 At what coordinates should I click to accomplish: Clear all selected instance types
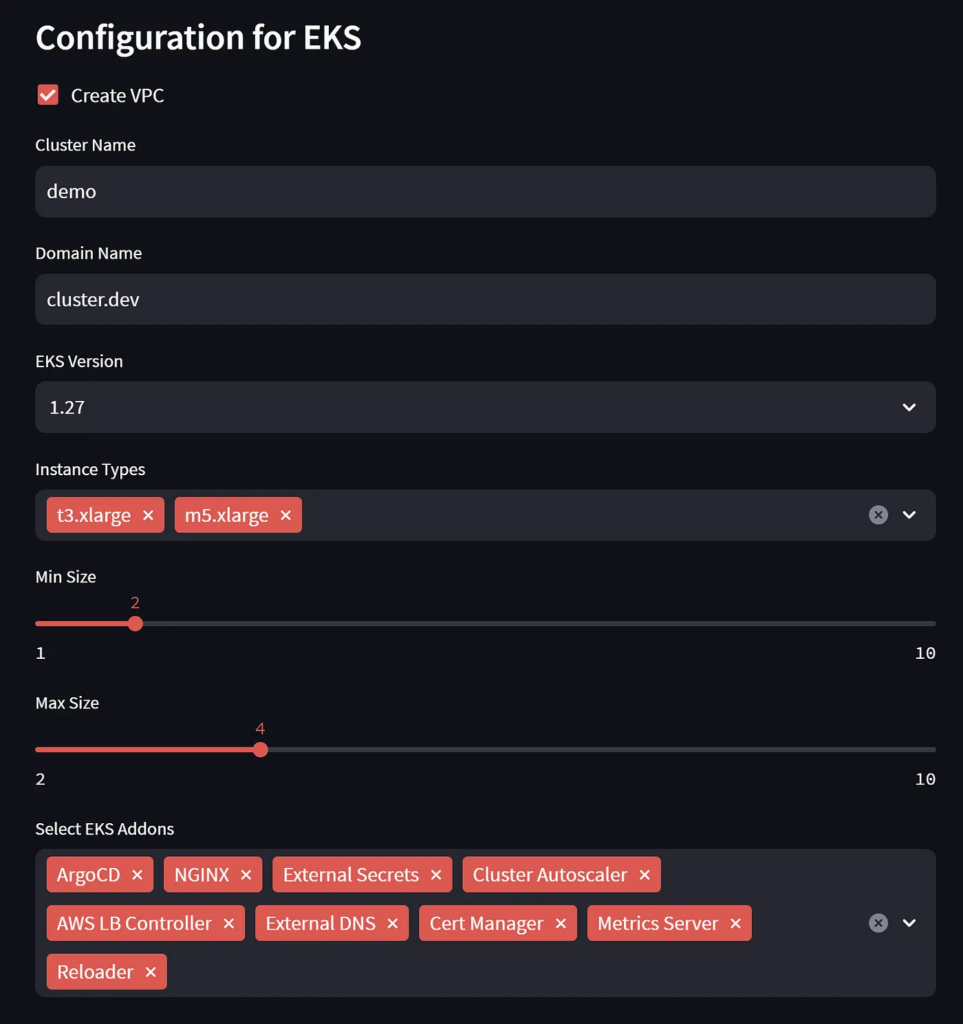coord(878,515)
